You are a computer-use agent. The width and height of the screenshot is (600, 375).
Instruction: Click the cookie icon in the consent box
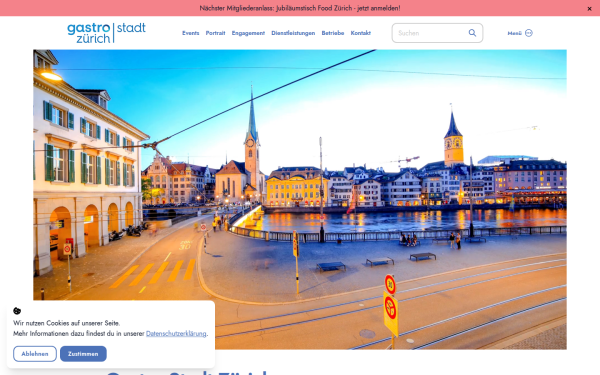tap(17, 311)
